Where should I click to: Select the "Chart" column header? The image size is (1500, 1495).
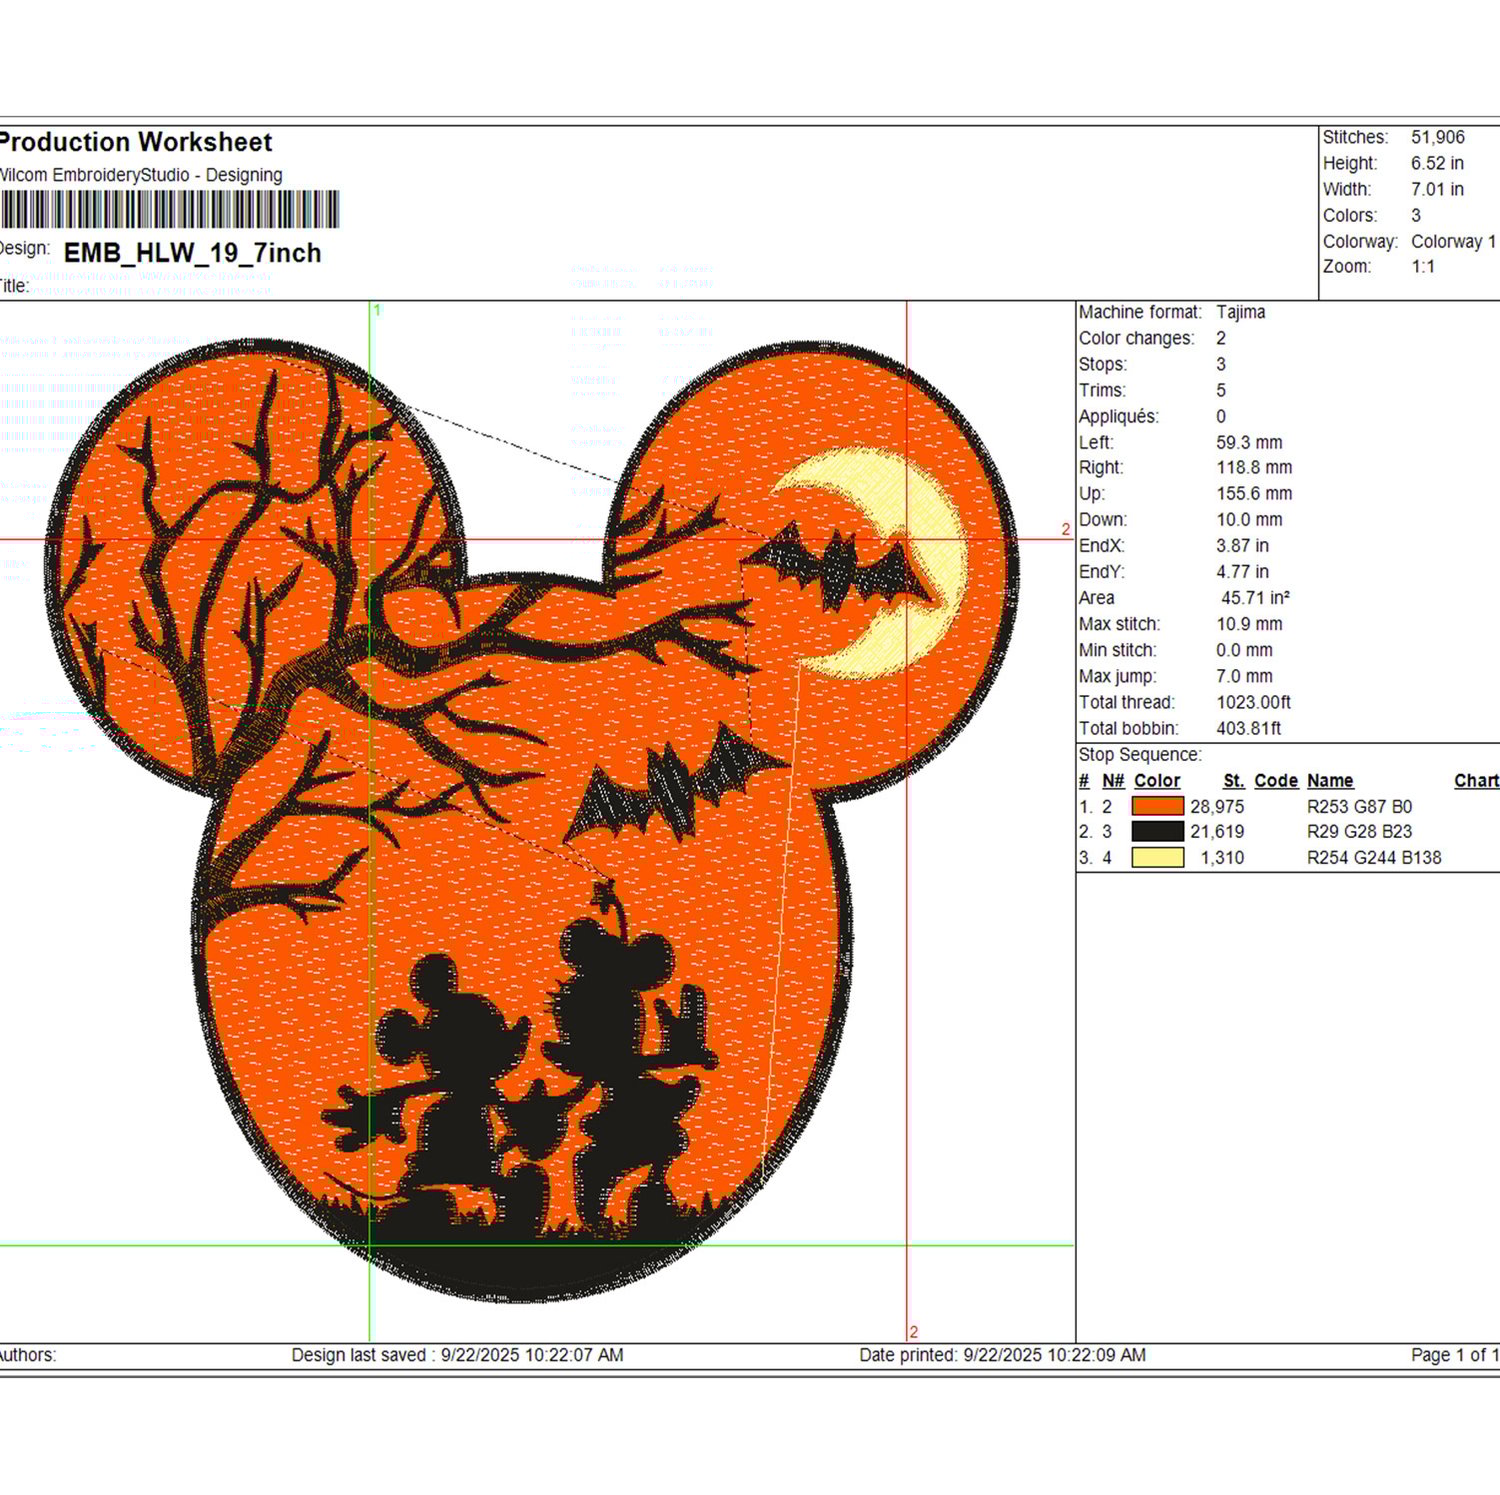pyautogui.click(x=1477, y=780)
